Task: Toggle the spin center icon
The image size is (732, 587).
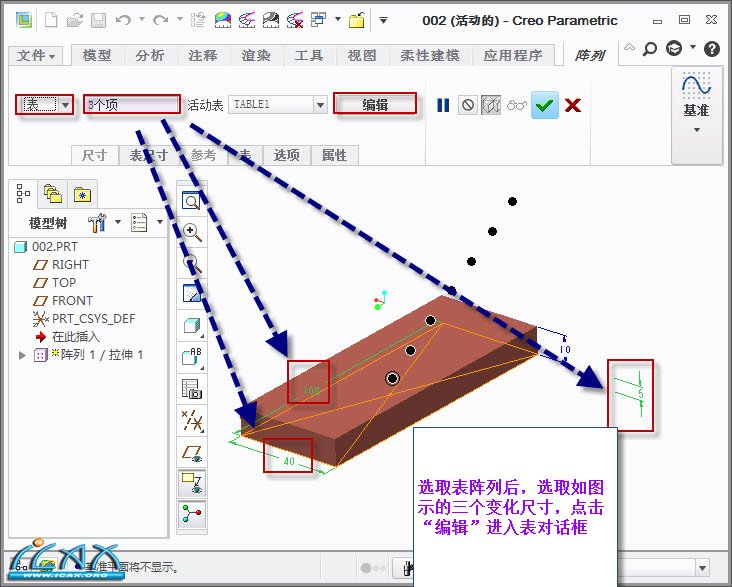Action: coord(192,513)
